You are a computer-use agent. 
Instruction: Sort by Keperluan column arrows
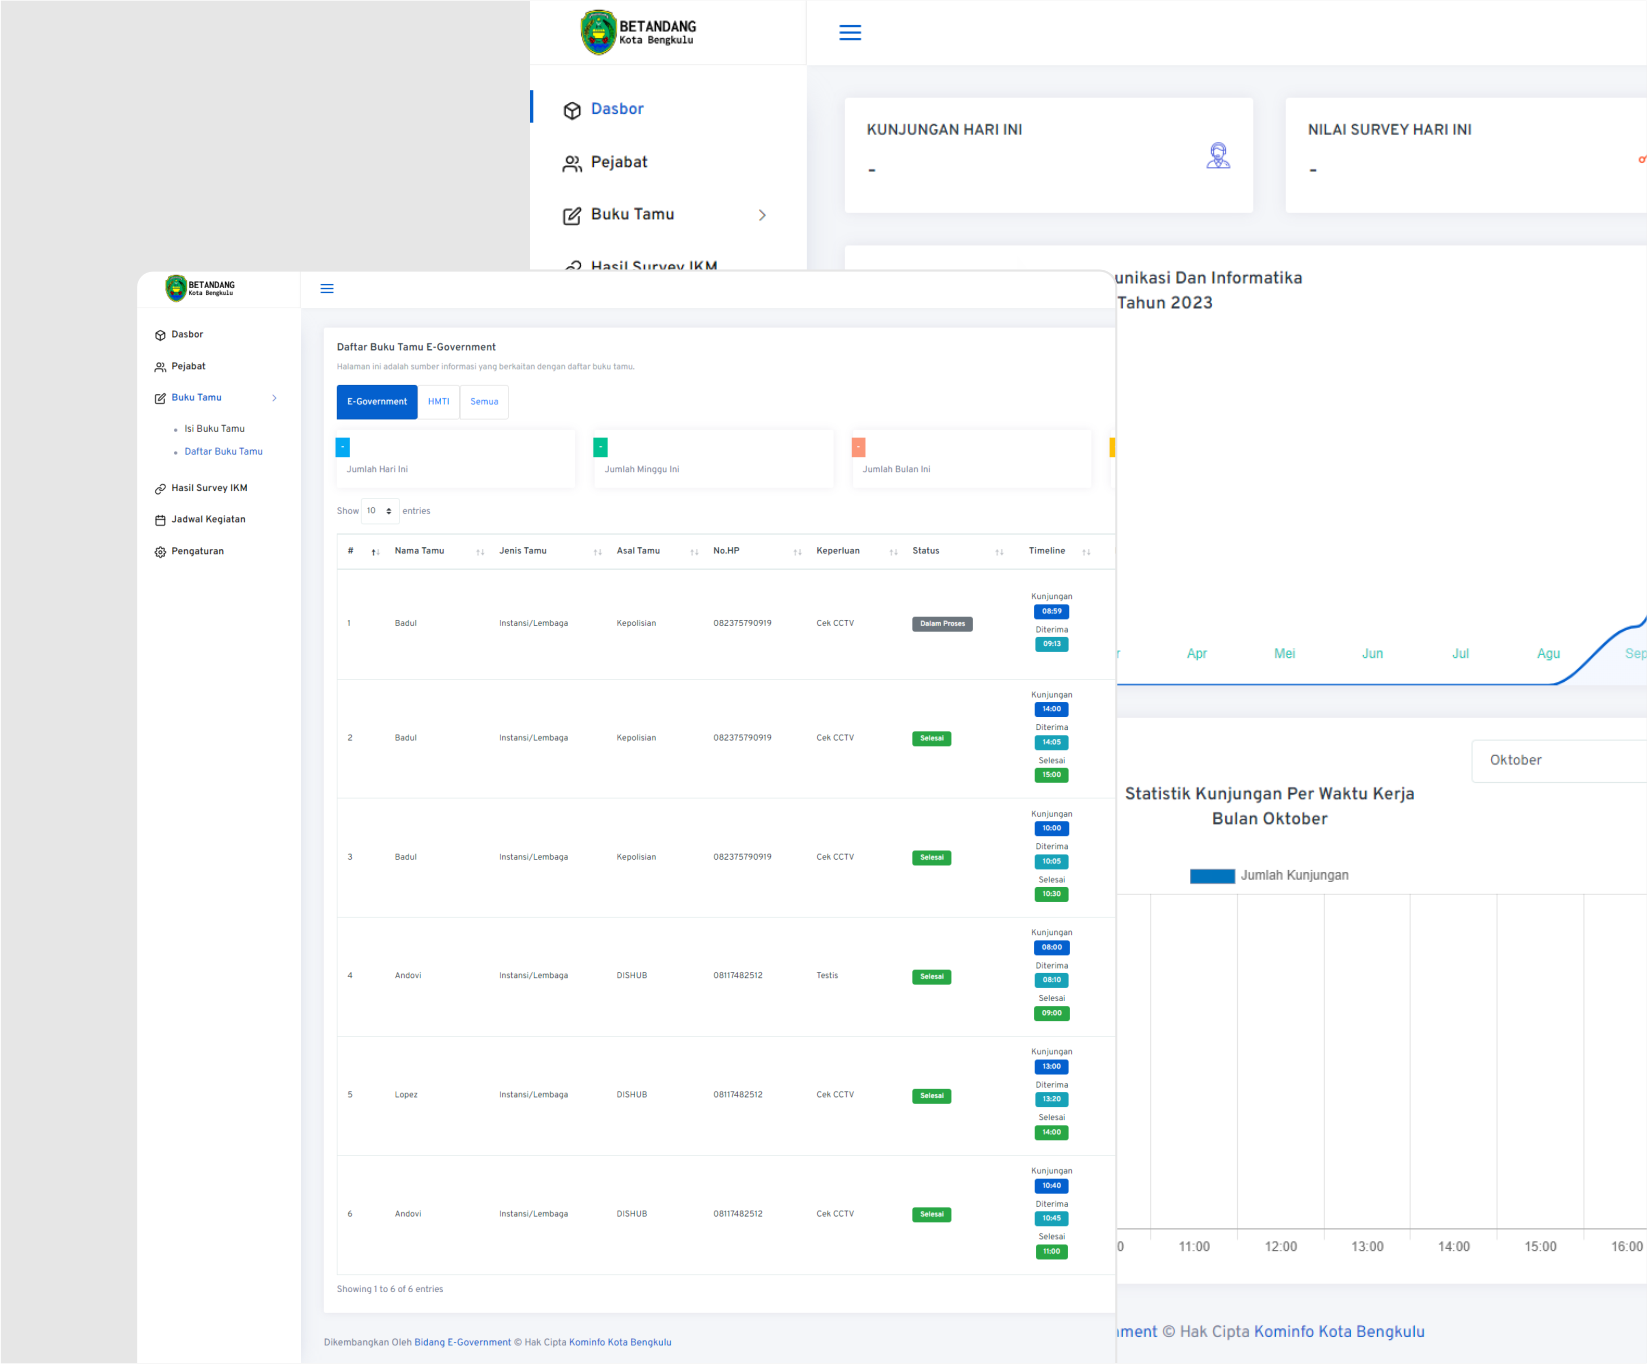pyautogui.click(x=894, y=552)
